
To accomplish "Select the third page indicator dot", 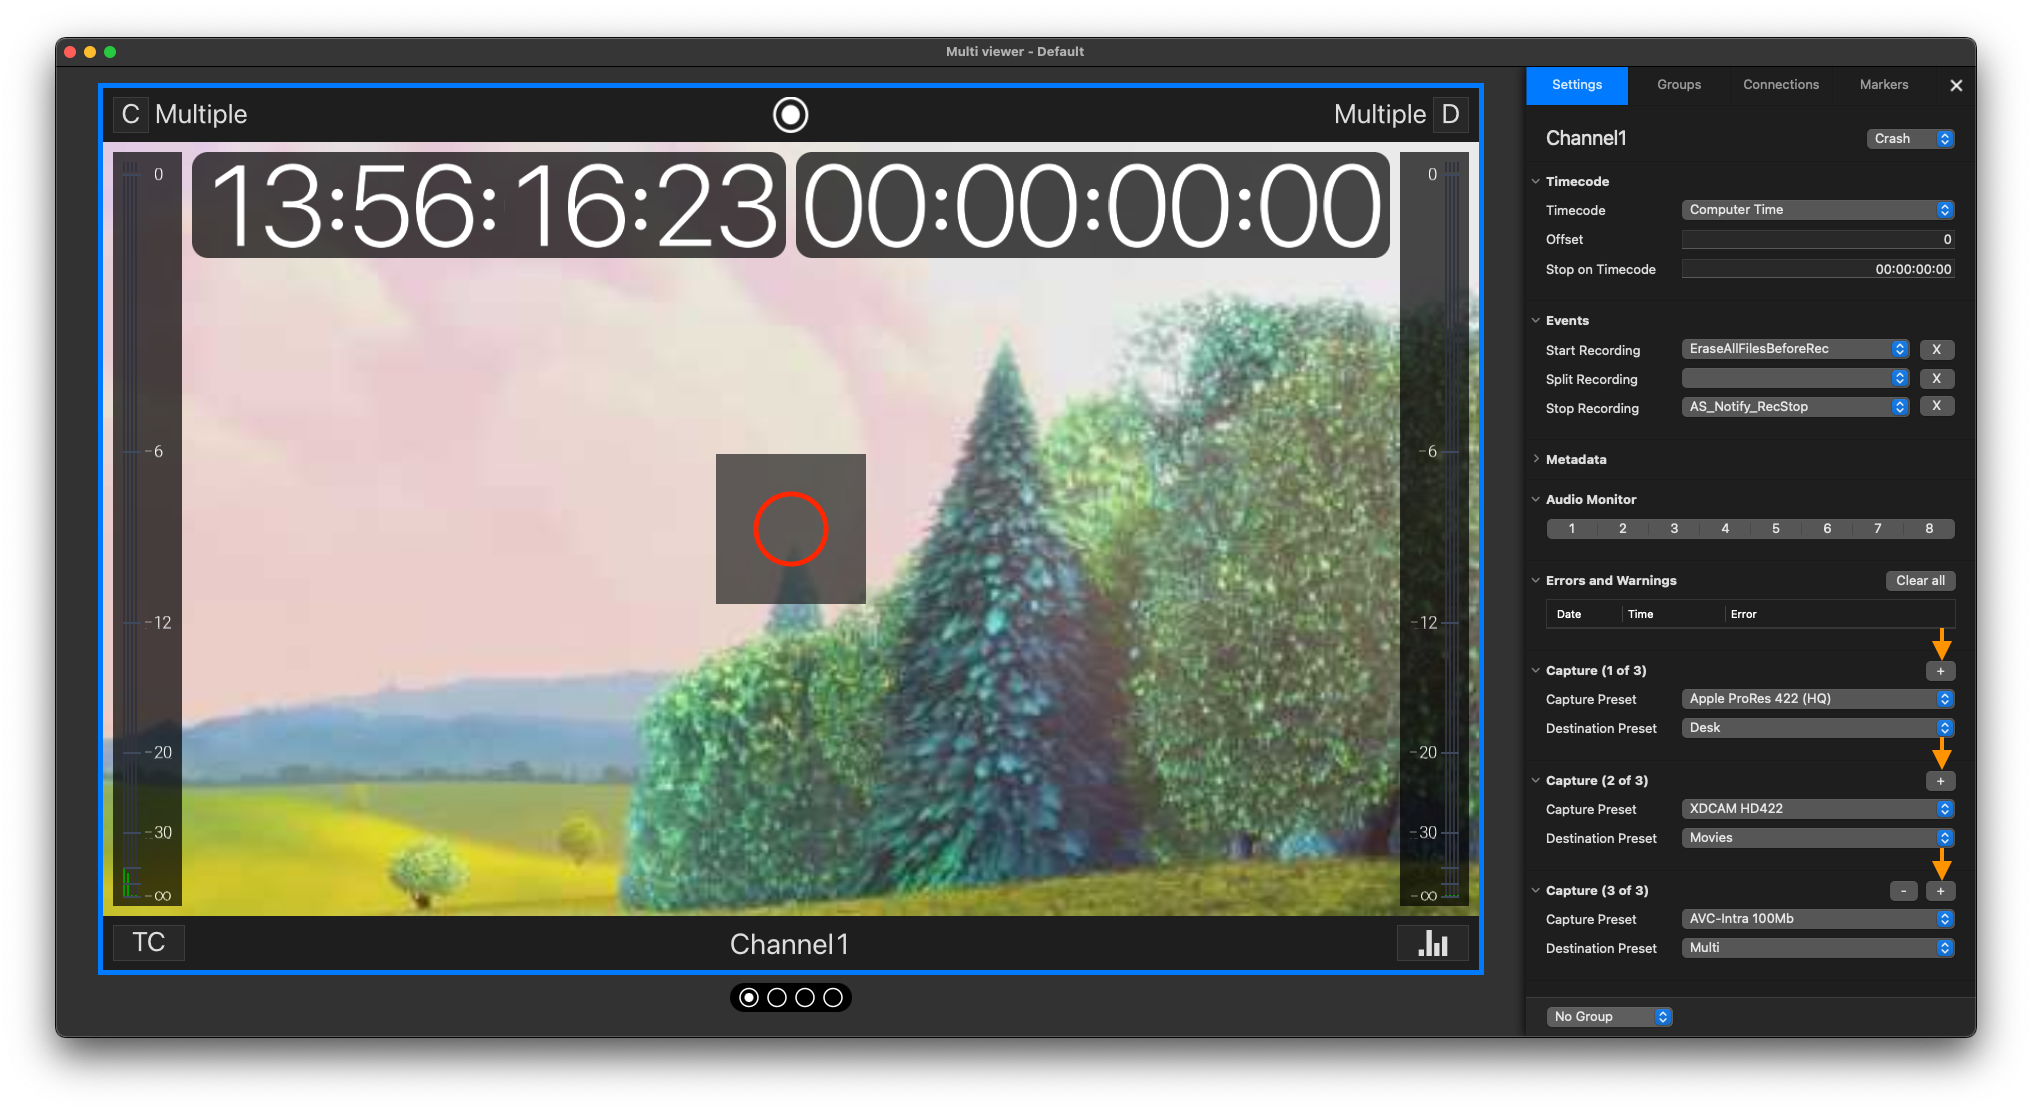I will tap(805, 998).
